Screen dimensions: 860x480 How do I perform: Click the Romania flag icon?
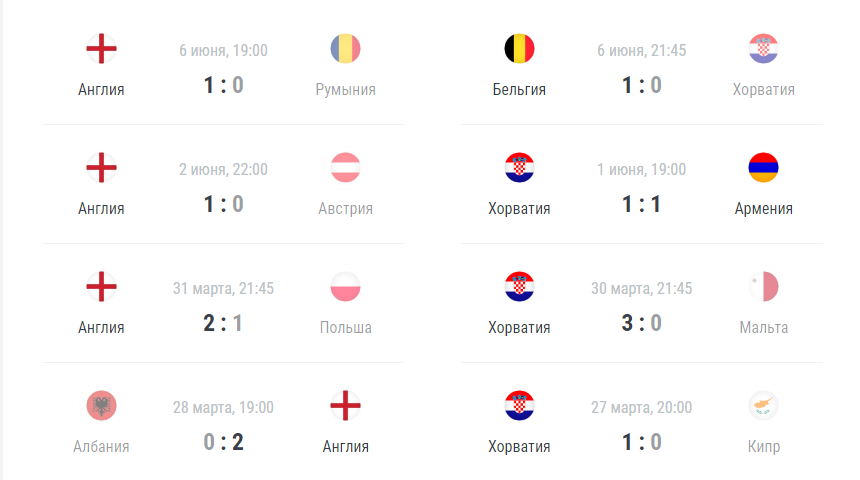(x=346, y=49)
